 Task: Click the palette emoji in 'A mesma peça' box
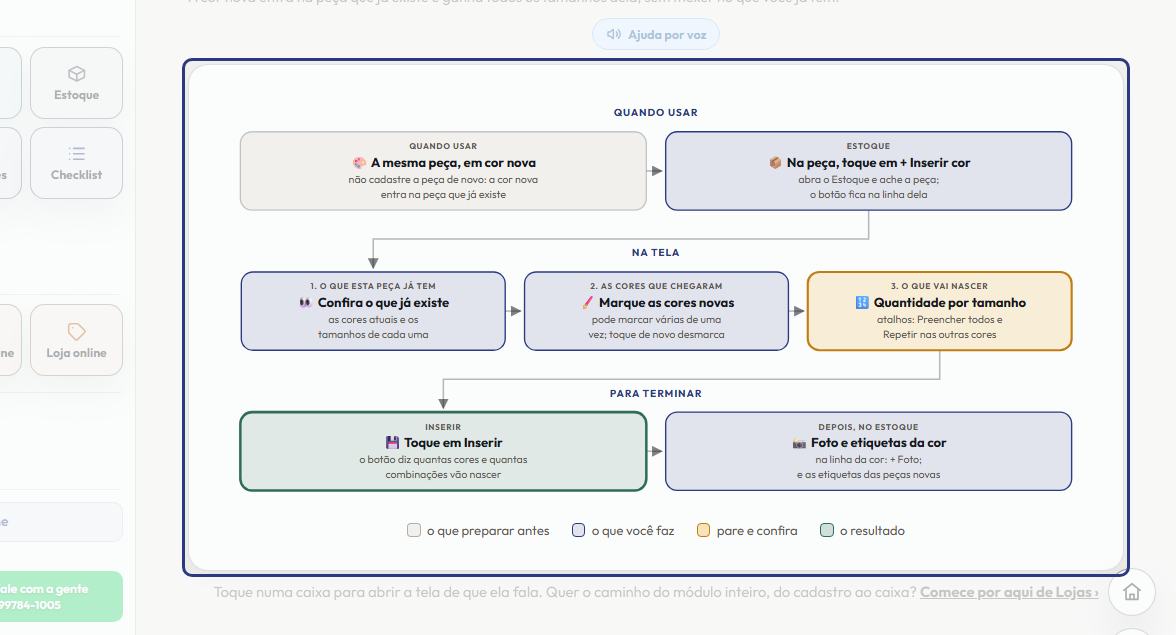[359, 163]
